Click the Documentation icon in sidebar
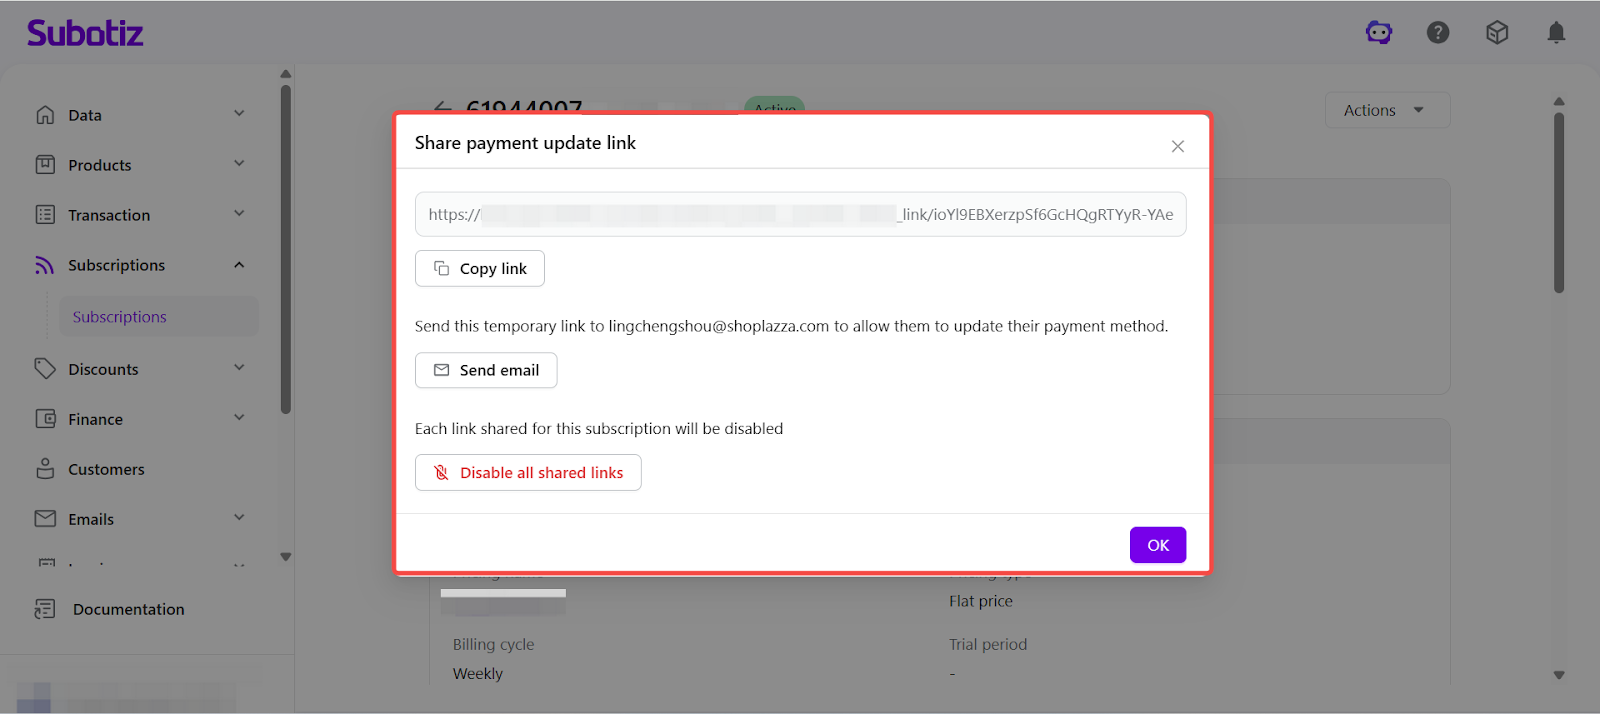The width and height of the screenshot is (1600, 714). pyautogui.click(x=45, y=609)
